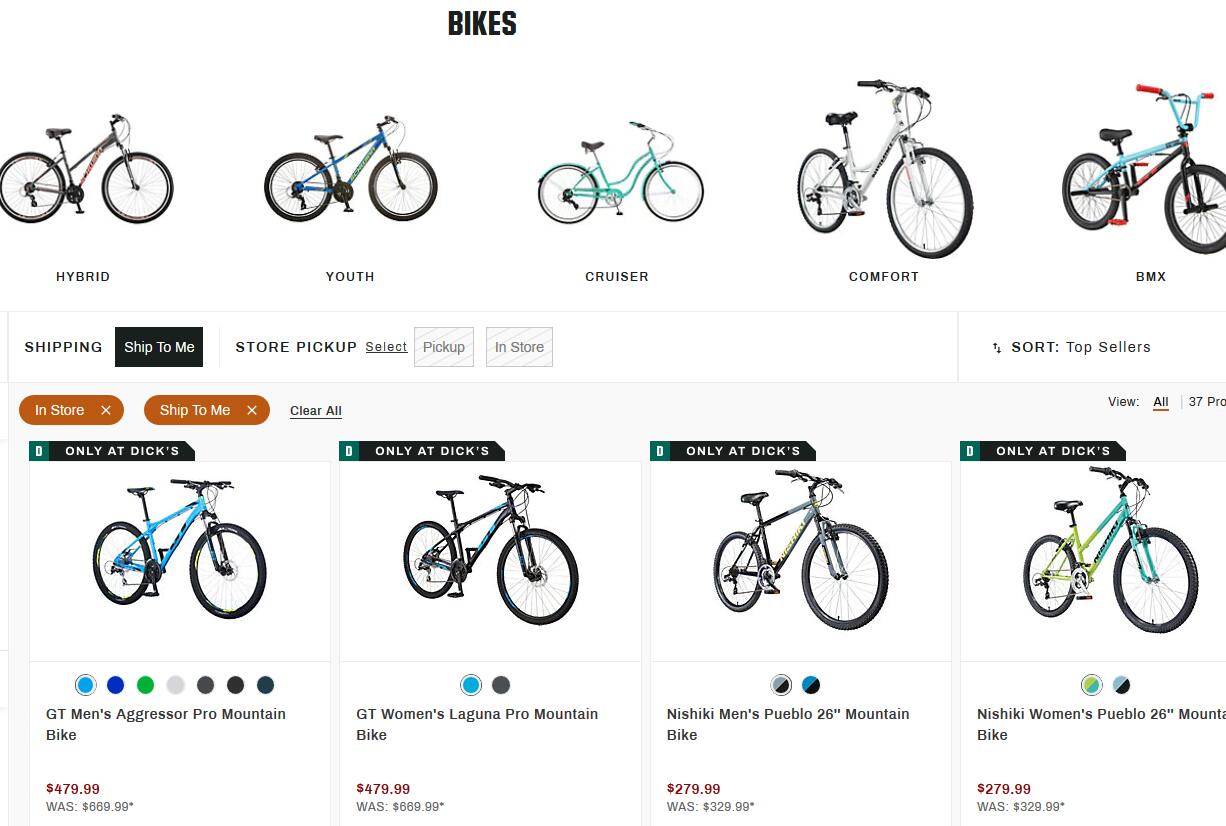Toggle the In Store pickup option
This screenshot has width=1226, height=826.
[519, 347]
